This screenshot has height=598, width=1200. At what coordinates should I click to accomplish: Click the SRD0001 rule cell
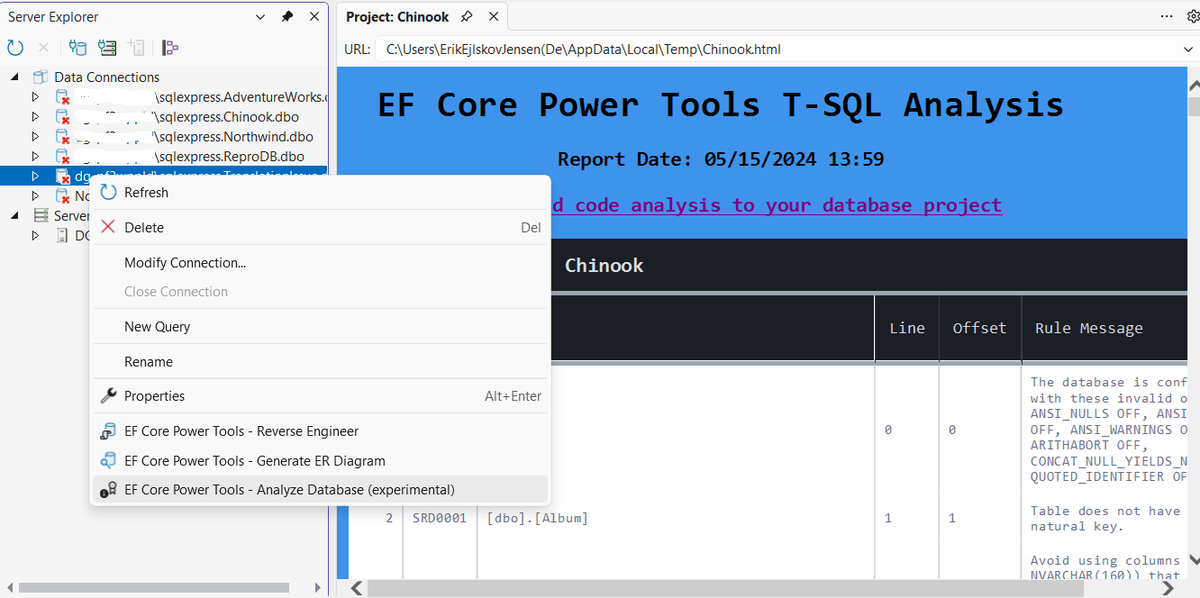point(439,518)
